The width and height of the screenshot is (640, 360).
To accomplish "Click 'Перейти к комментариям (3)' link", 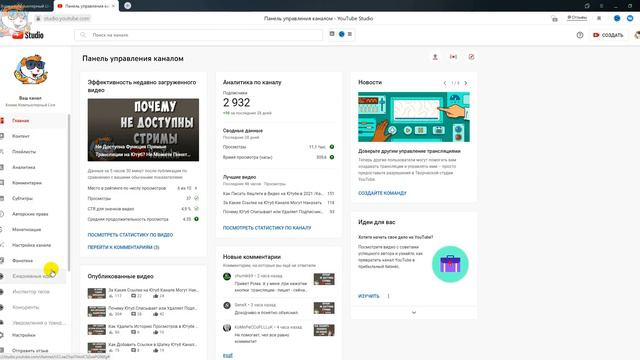I will (123, 247).
